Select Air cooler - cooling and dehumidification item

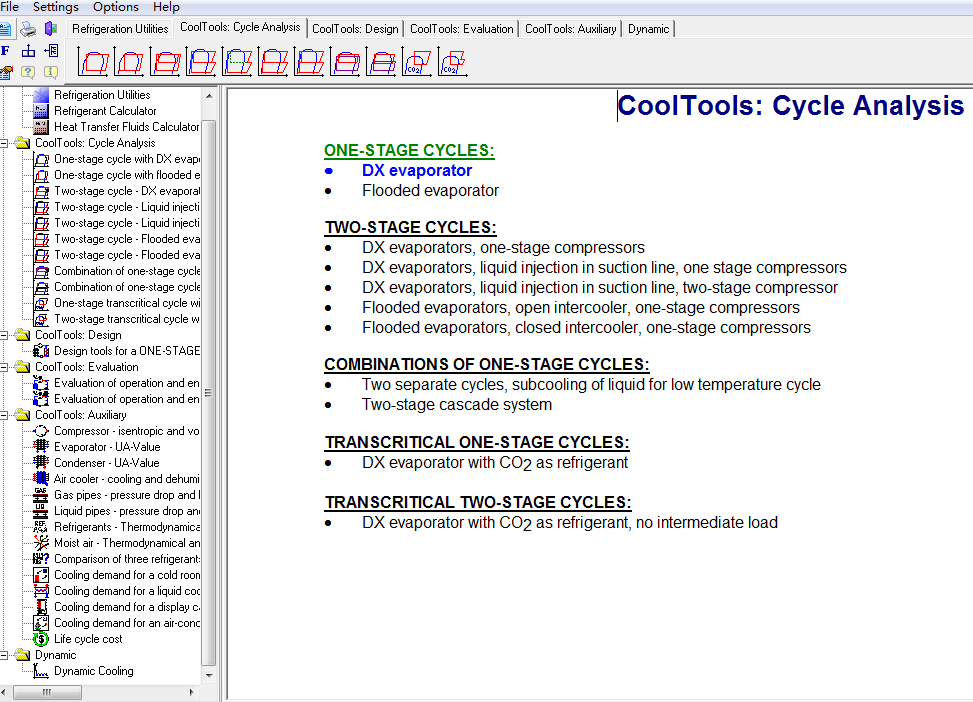(127, 479)
